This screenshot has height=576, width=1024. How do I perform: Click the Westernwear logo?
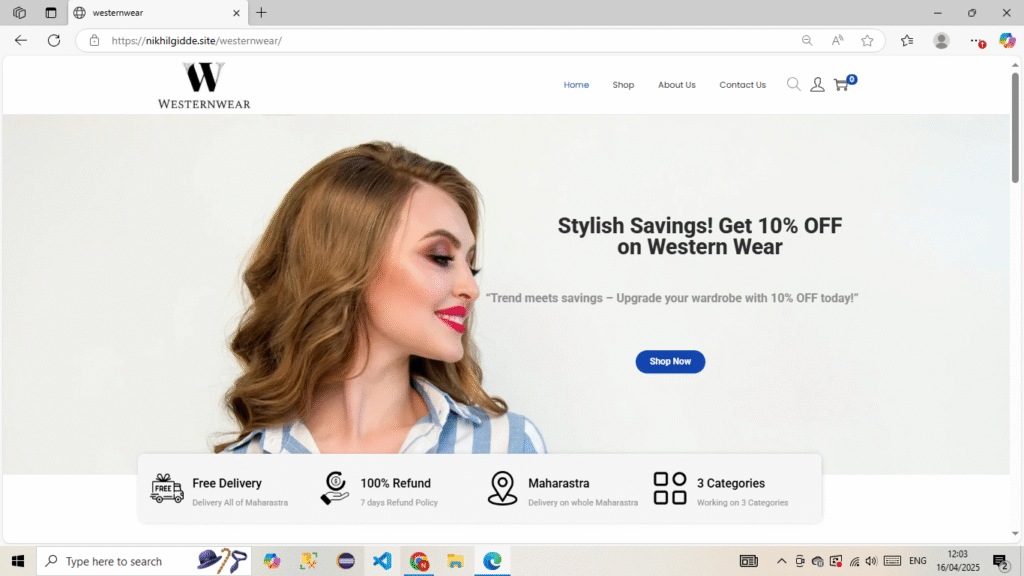click(x=204, y=85)
